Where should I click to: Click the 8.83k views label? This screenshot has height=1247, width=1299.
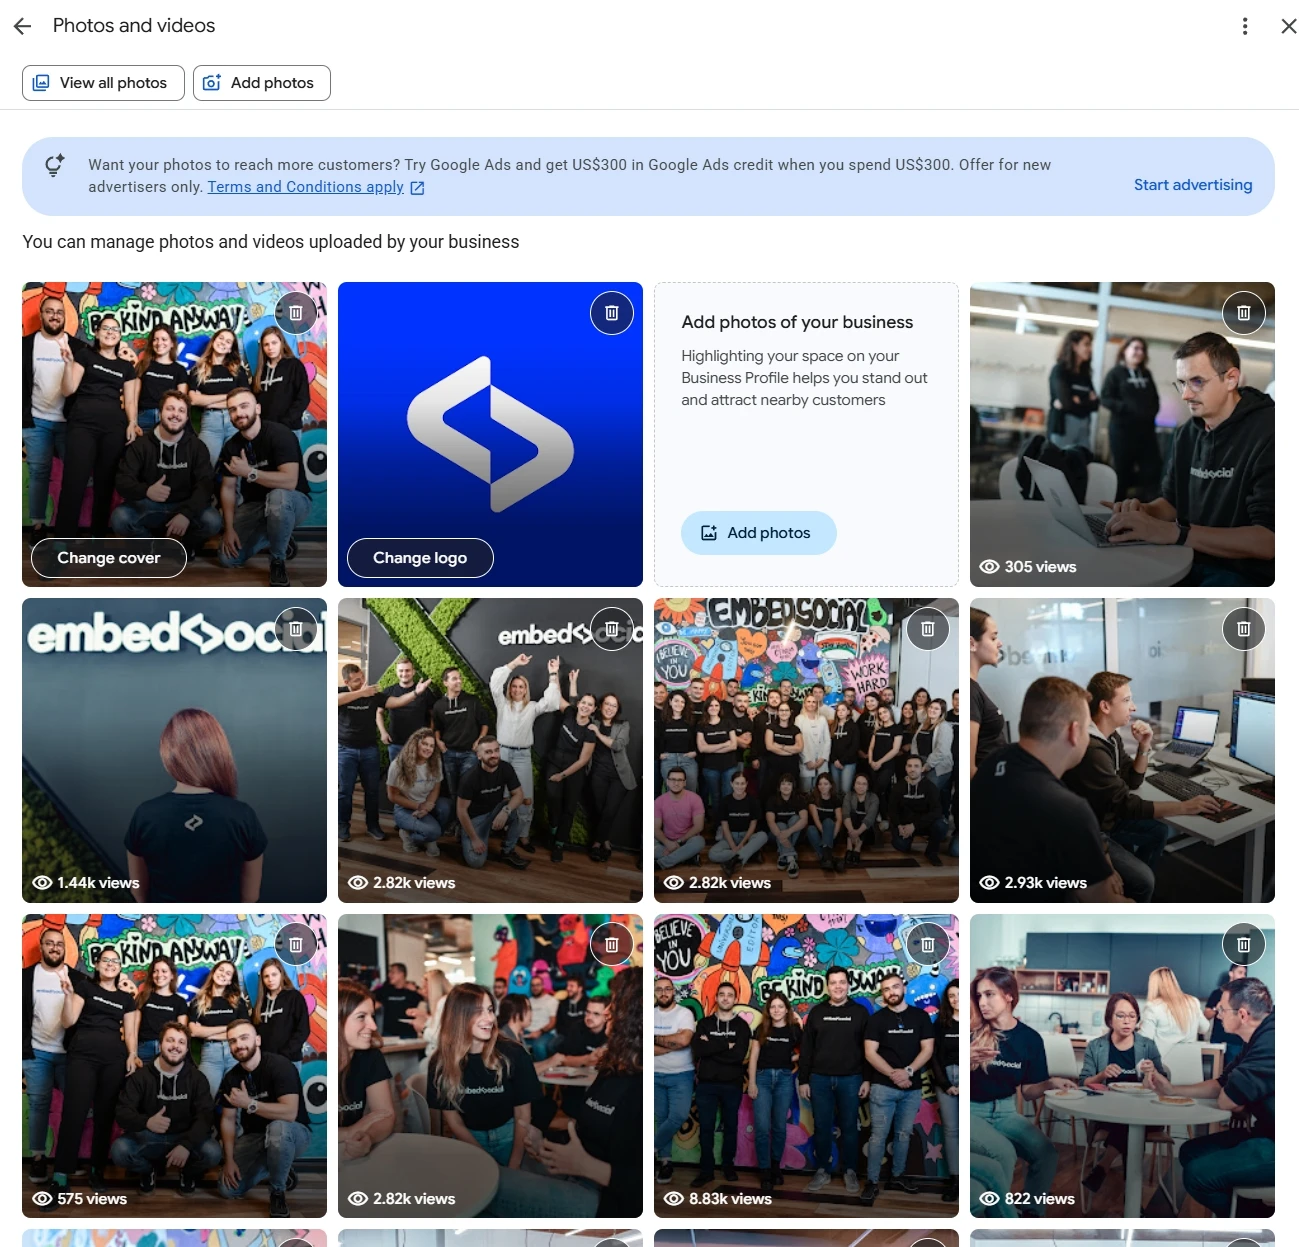click(x=730, y=1199)
